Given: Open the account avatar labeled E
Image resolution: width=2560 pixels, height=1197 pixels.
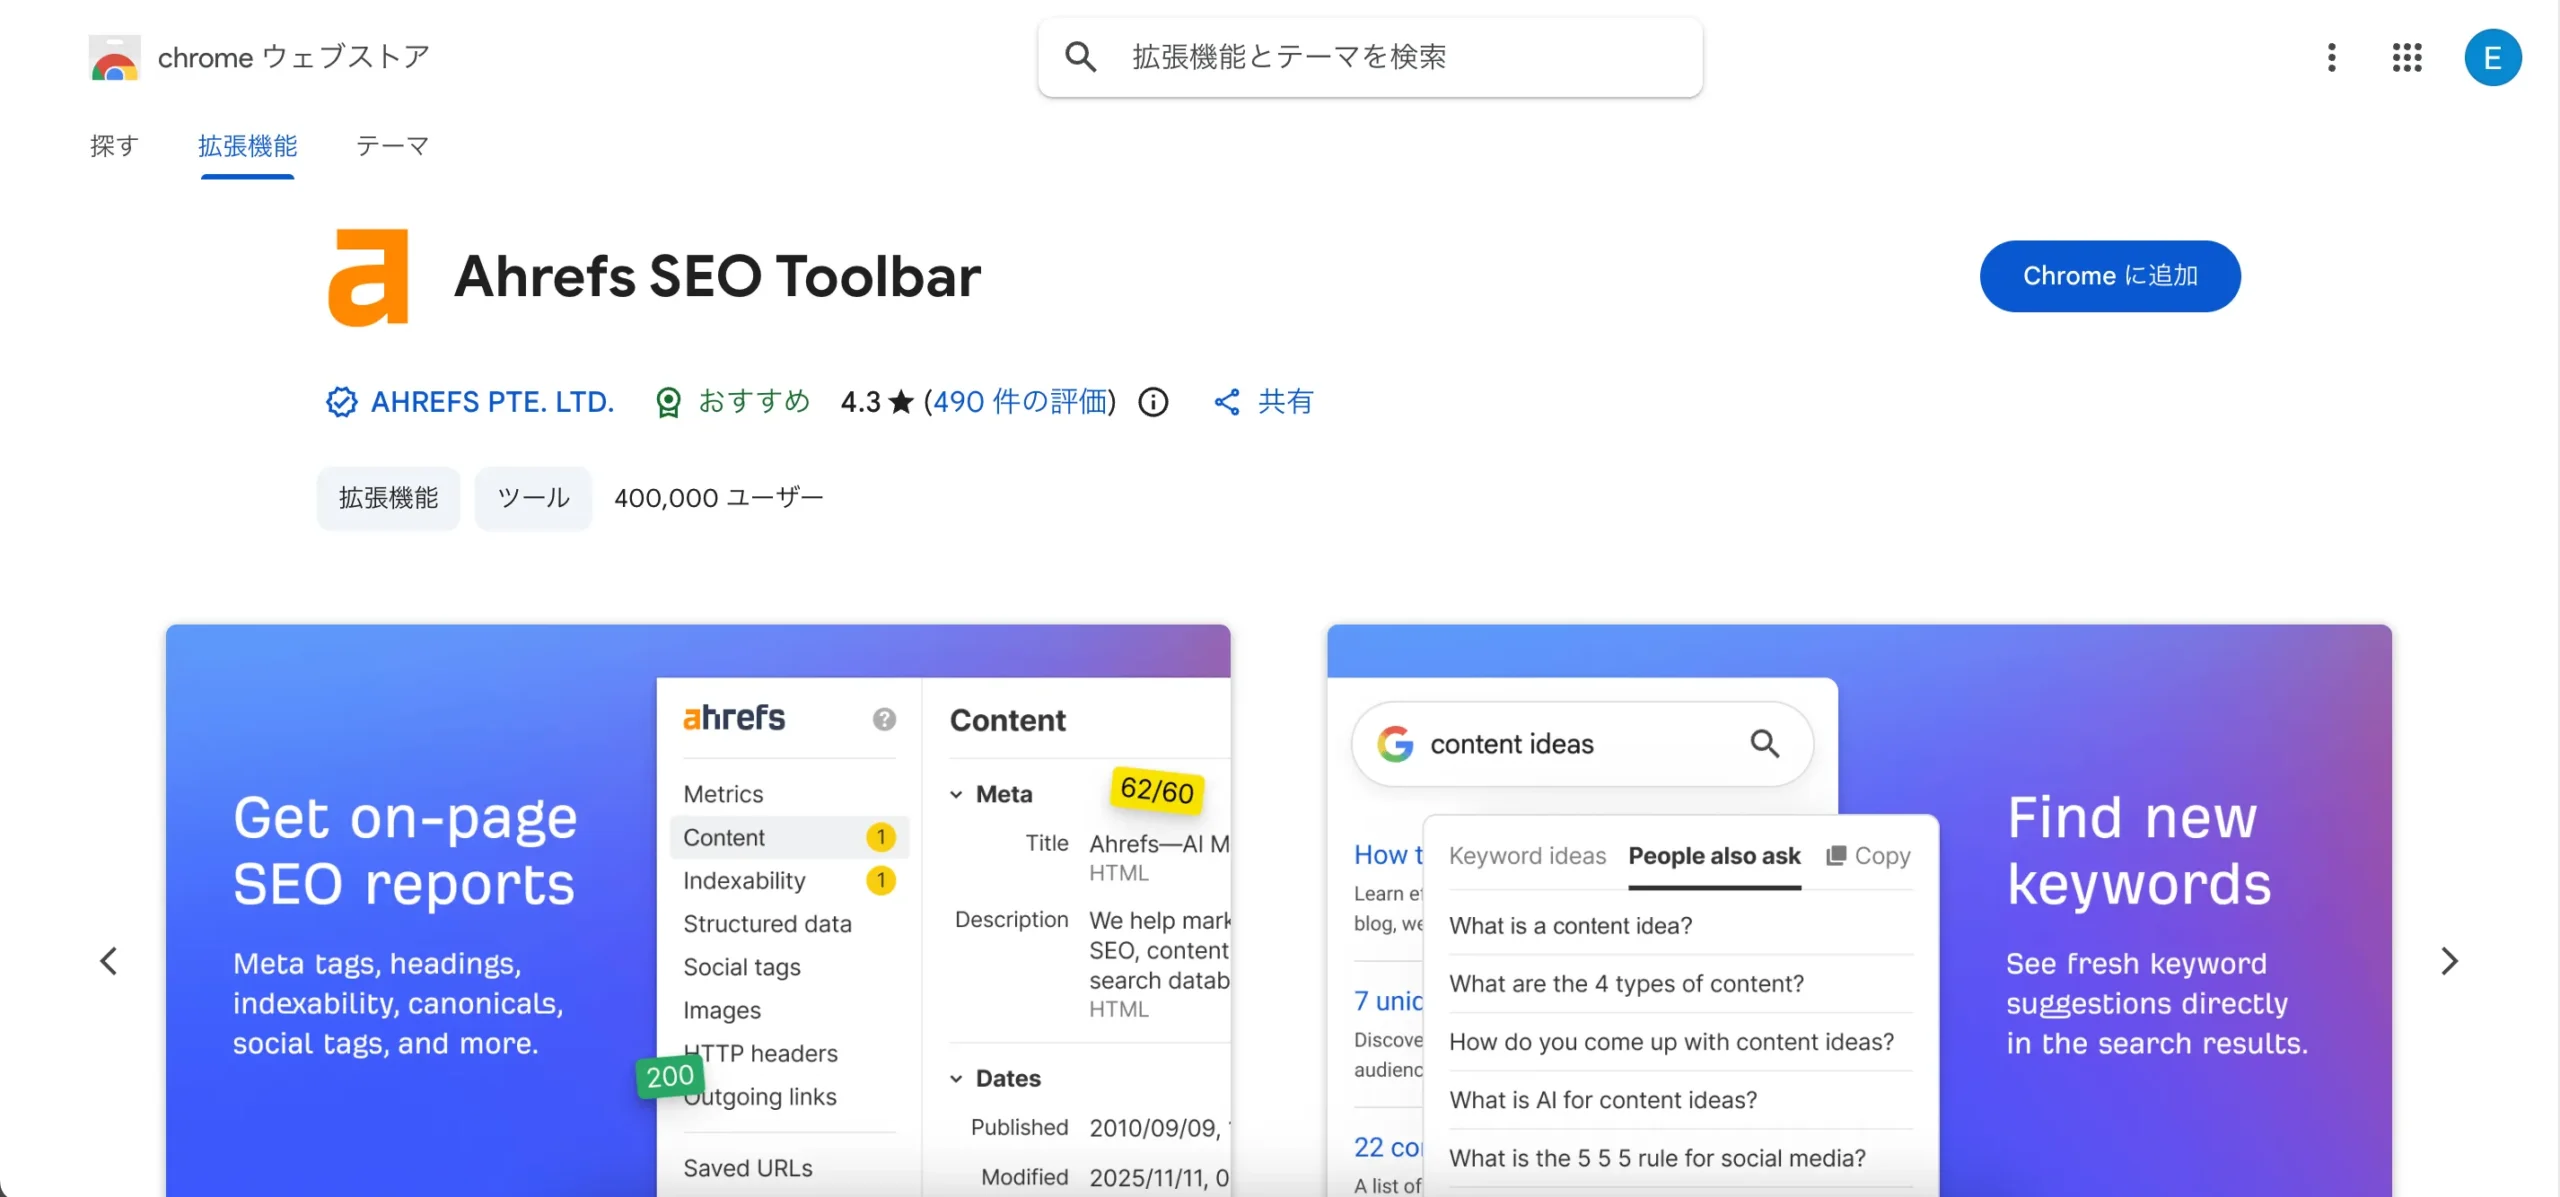Looking at the screenshot, I should 2492,57.
